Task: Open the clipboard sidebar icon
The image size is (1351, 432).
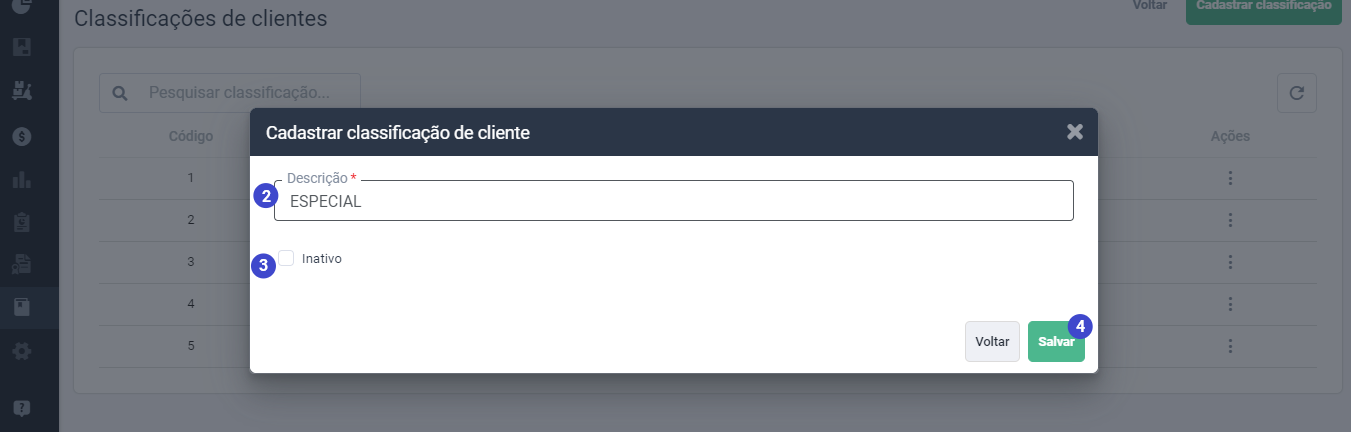Action: click(22, 222)
